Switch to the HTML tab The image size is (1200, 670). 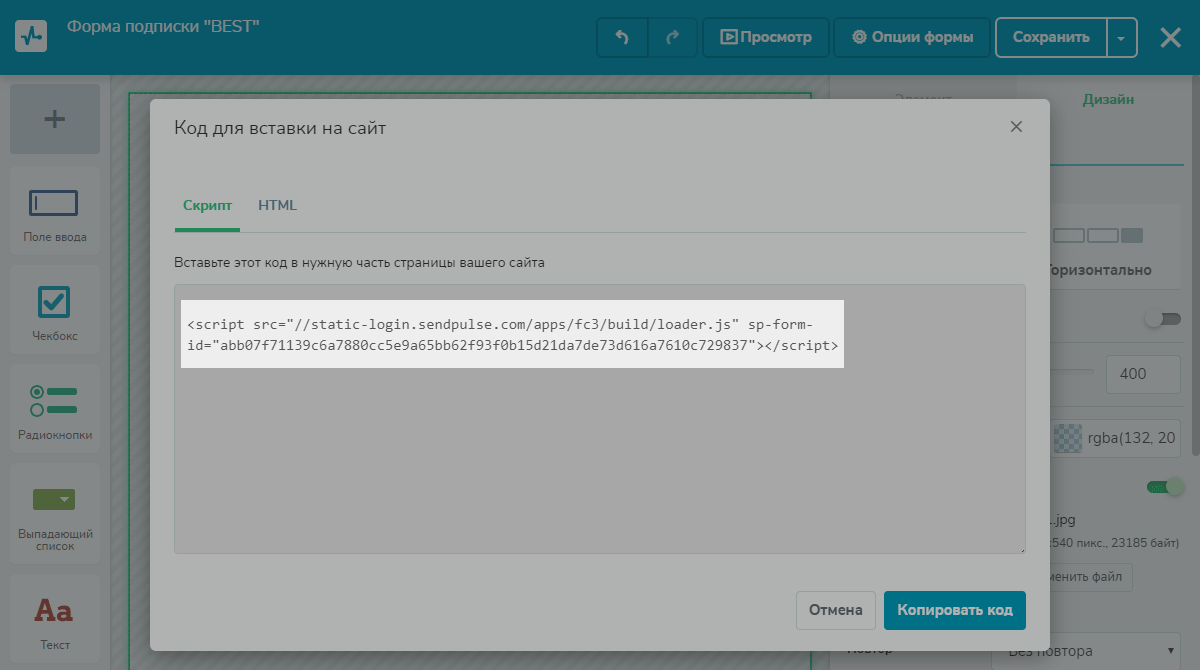click(x=277, y=206)
